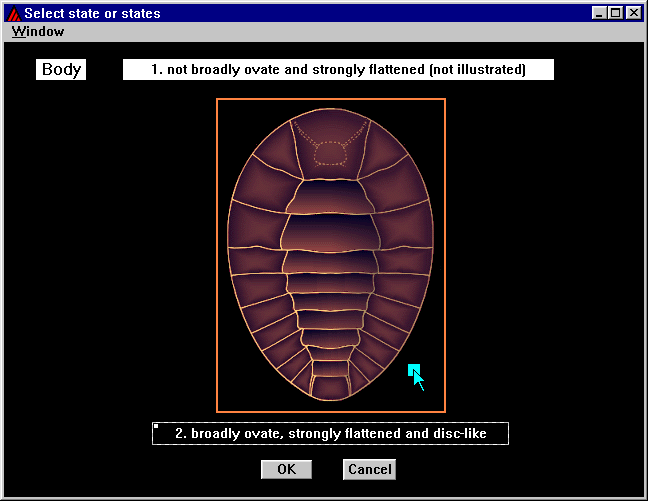Click the 'disc-like' text in state 2
The image size is (648, 501).
458,434
